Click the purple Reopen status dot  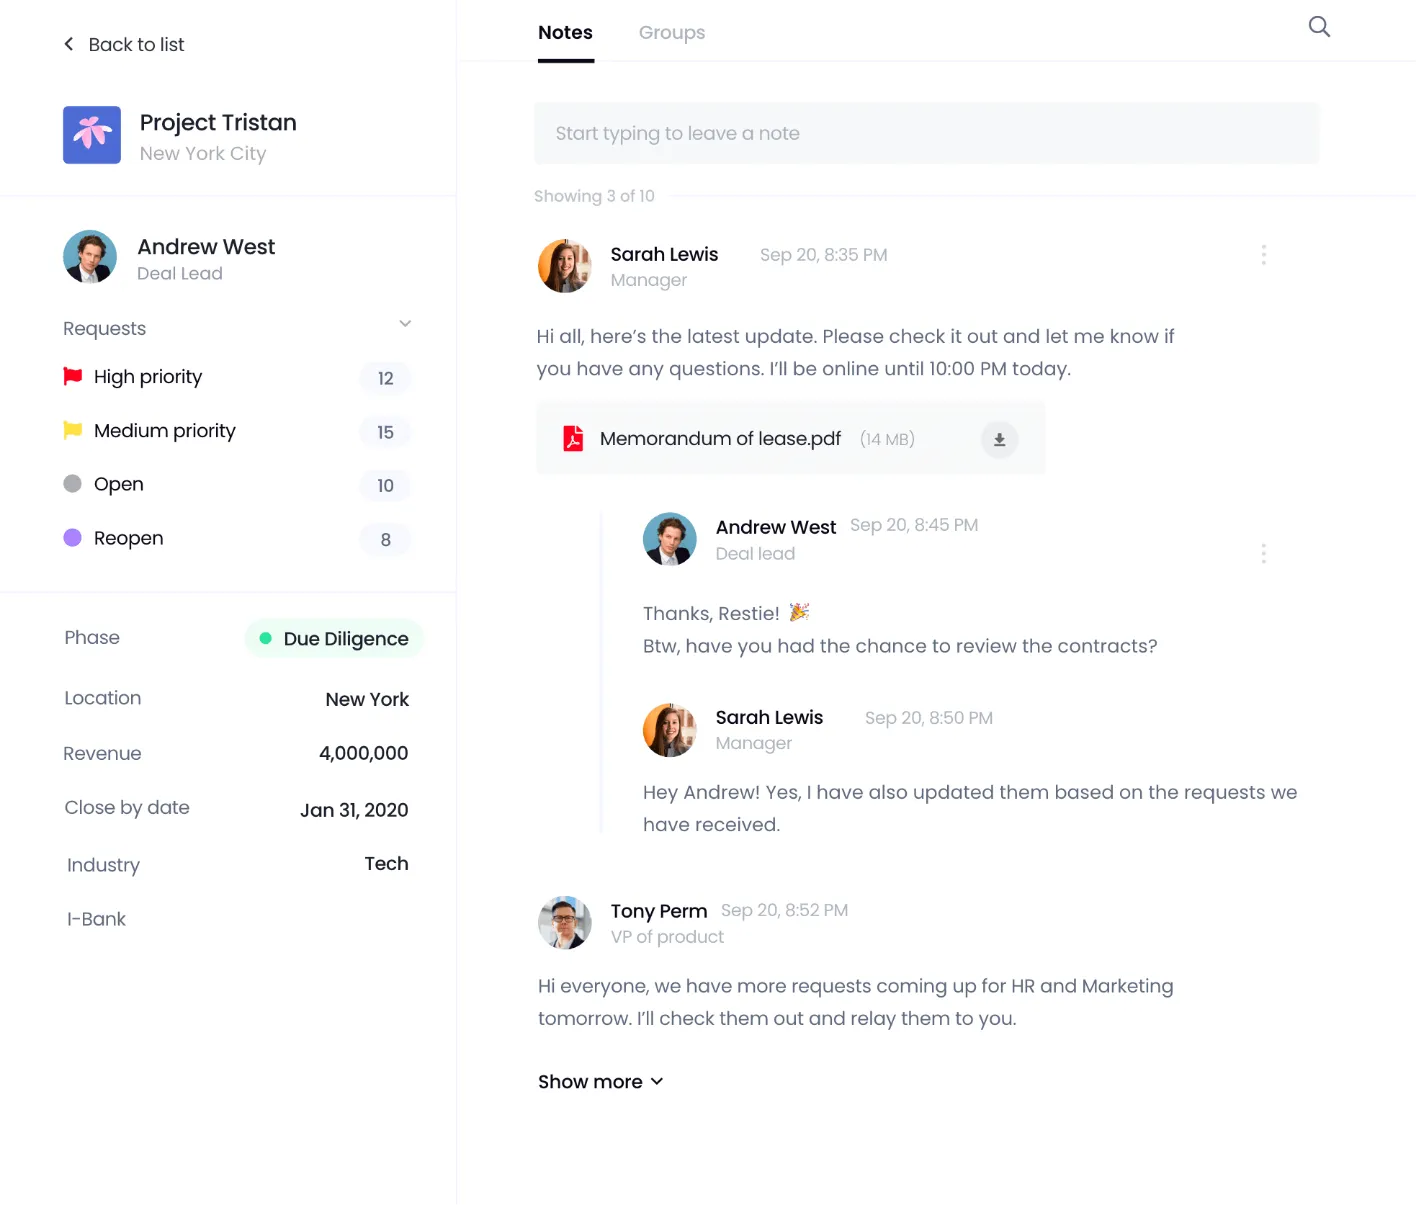click(x=72, y=538)
